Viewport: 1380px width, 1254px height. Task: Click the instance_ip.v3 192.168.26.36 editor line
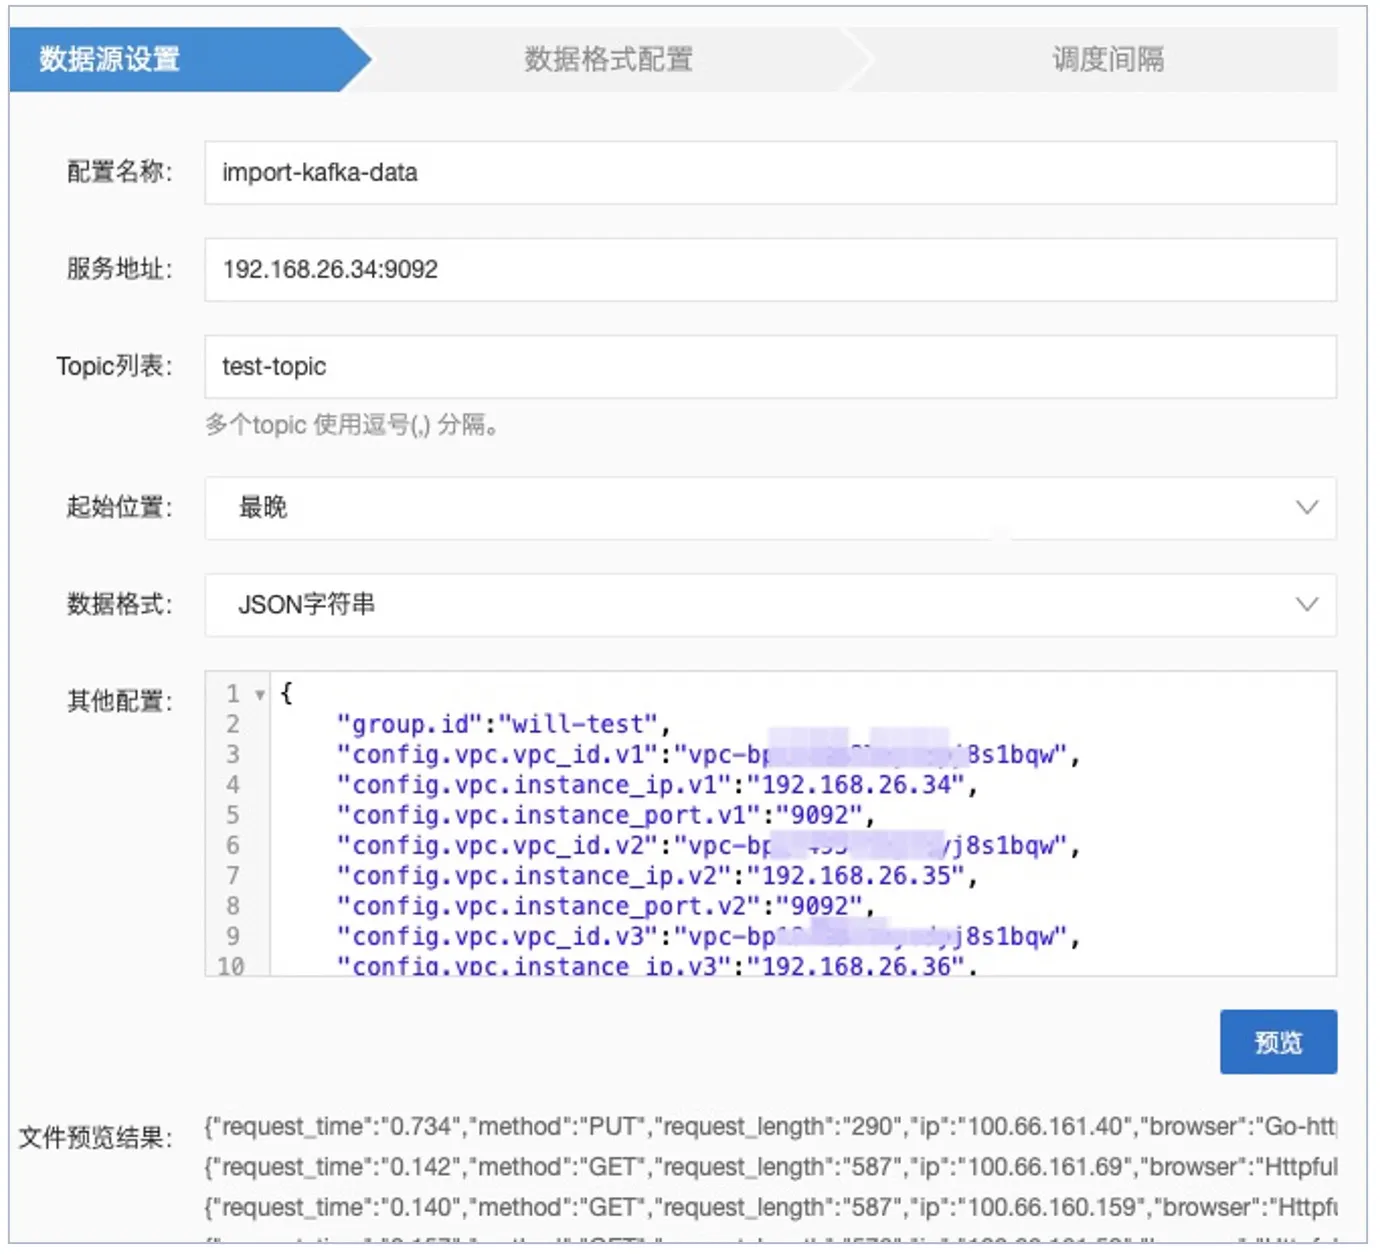click(x=656, y=966)
